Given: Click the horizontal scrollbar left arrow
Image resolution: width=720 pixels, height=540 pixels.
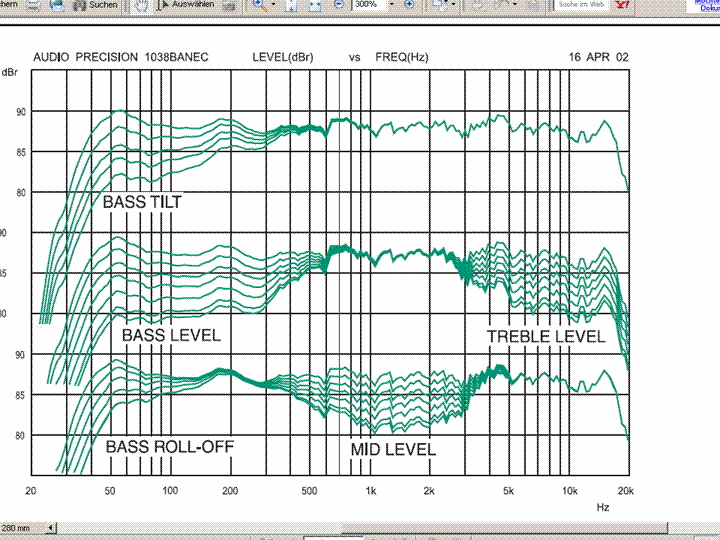Looking at the screenshot, I should [x=52, y=527].
